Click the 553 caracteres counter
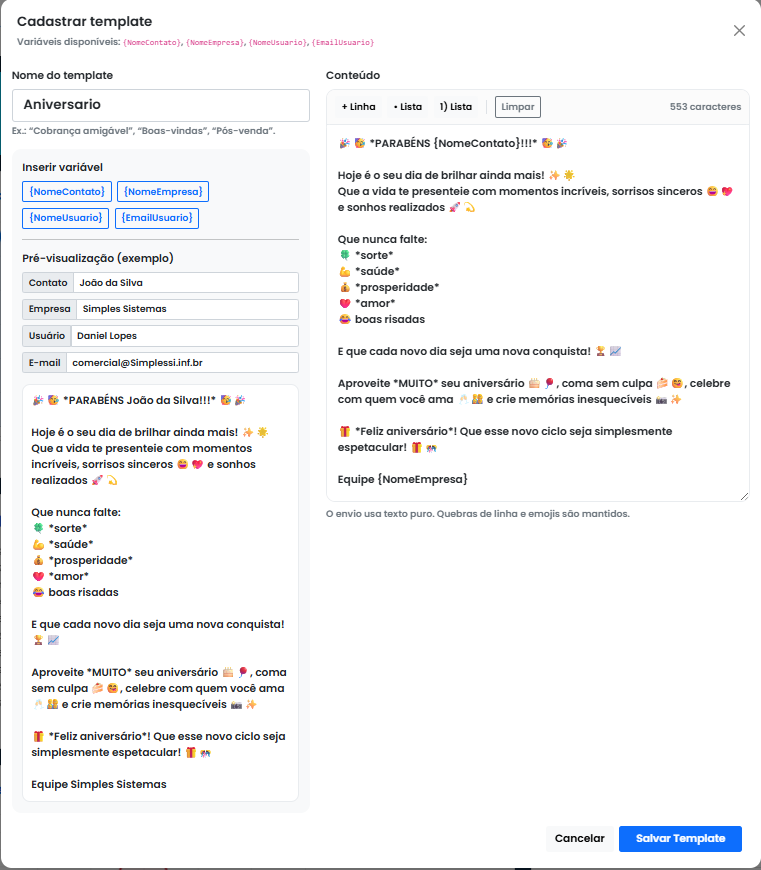 [705, 107]
